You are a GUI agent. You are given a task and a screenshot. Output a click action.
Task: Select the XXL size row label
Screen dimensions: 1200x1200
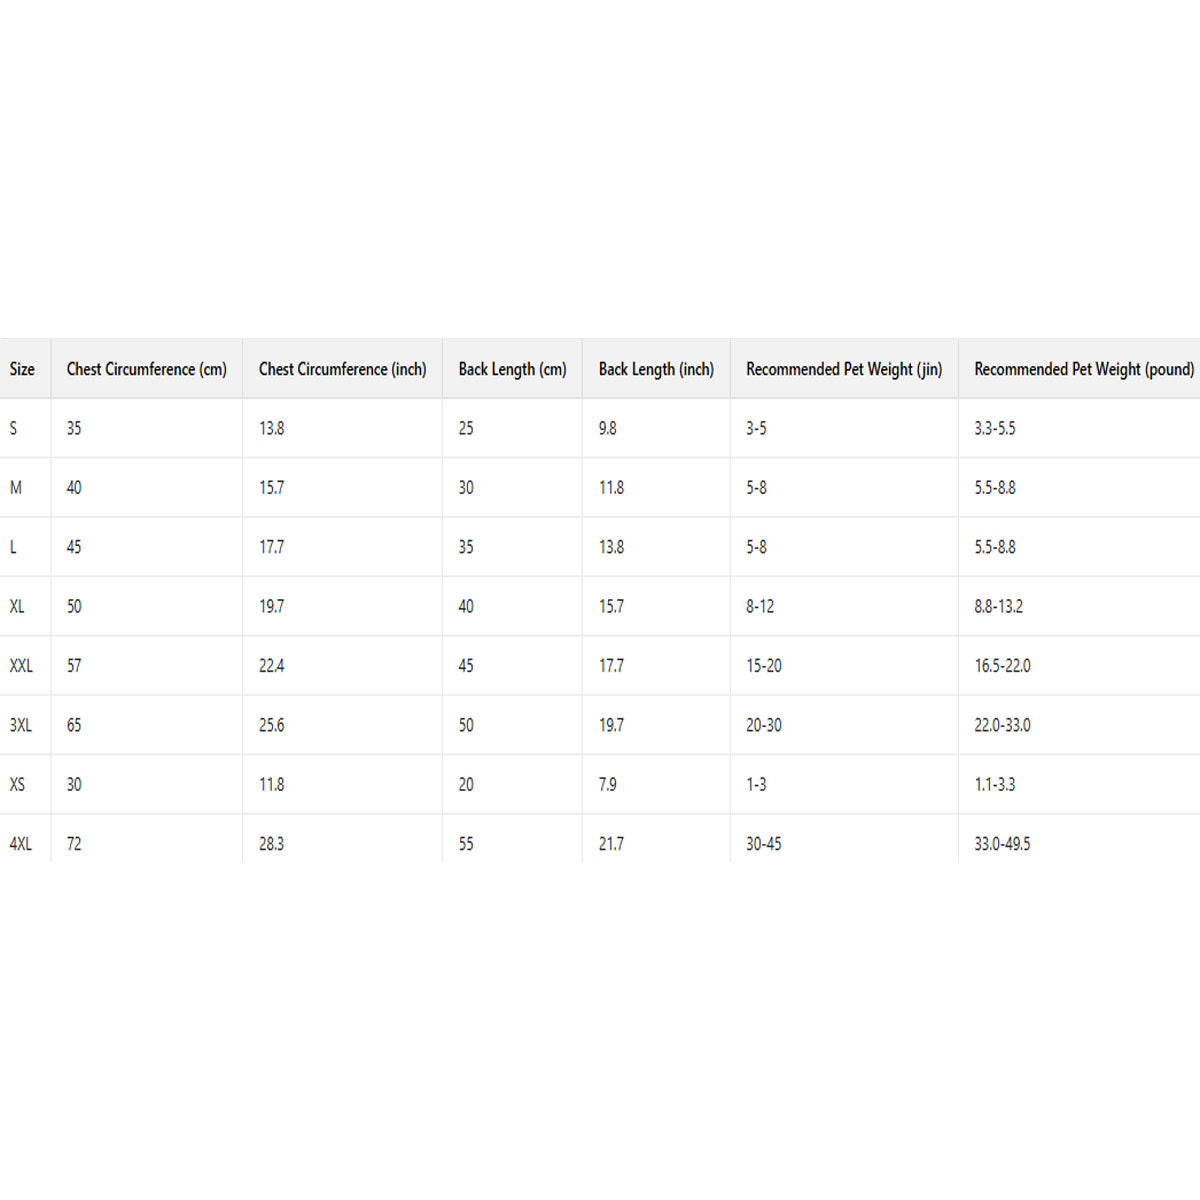21,666
